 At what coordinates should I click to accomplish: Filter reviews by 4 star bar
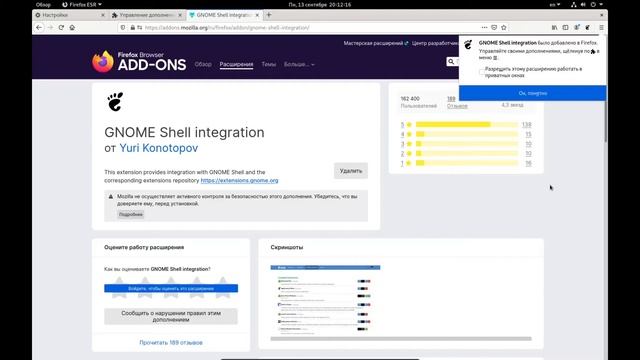pos(467,134)
